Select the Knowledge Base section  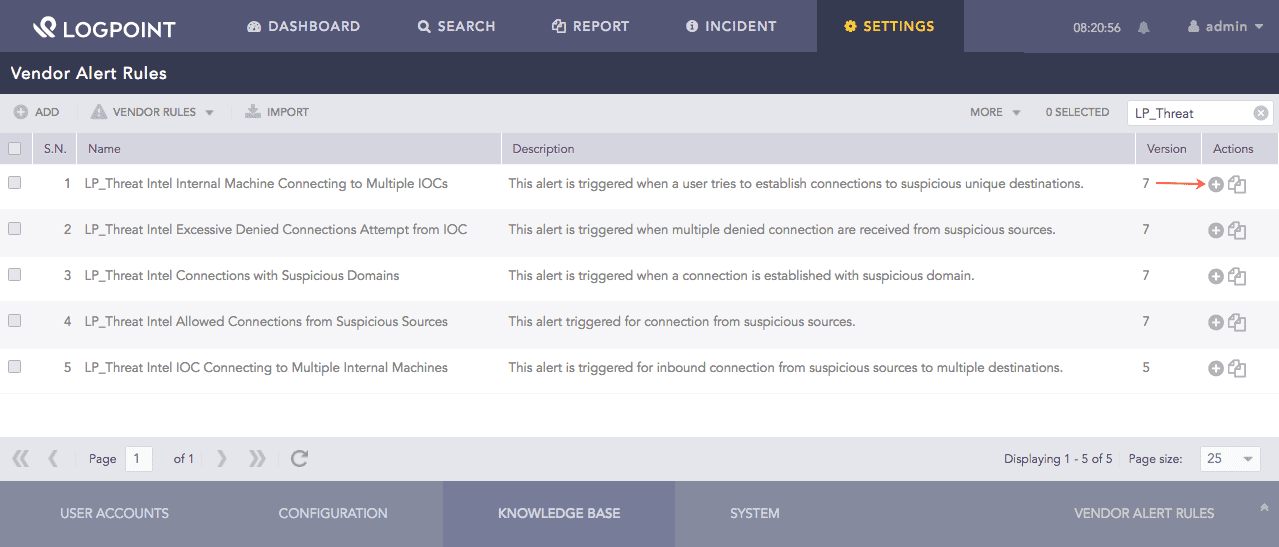(559, 513)
